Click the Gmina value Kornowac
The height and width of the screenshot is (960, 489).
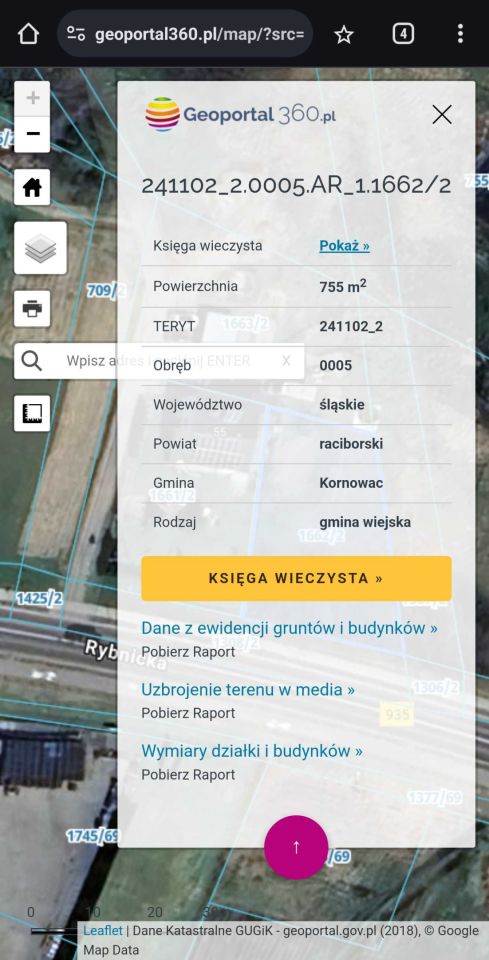[x=351, y=483]
